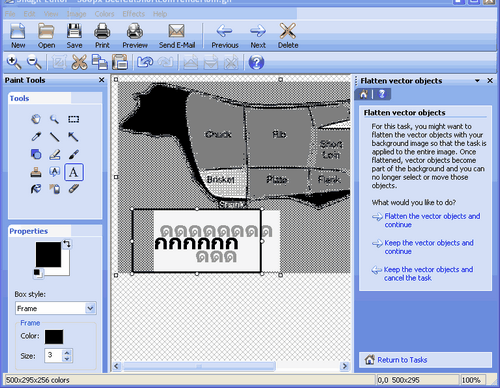
Task: Open the Effects menu
Action: pyautogui.click(x=133, y=14)
